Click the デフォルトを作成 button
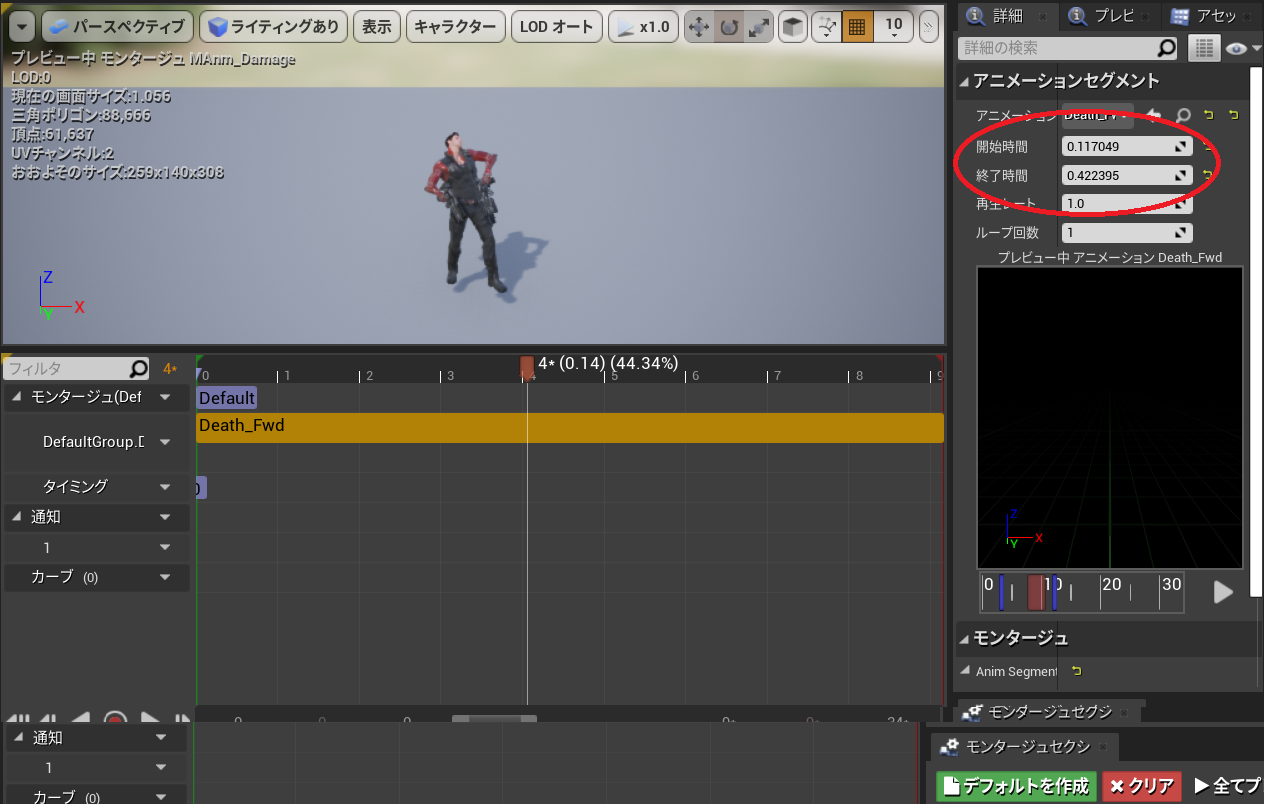The image size is (1264, 804). coord(1016,786)
